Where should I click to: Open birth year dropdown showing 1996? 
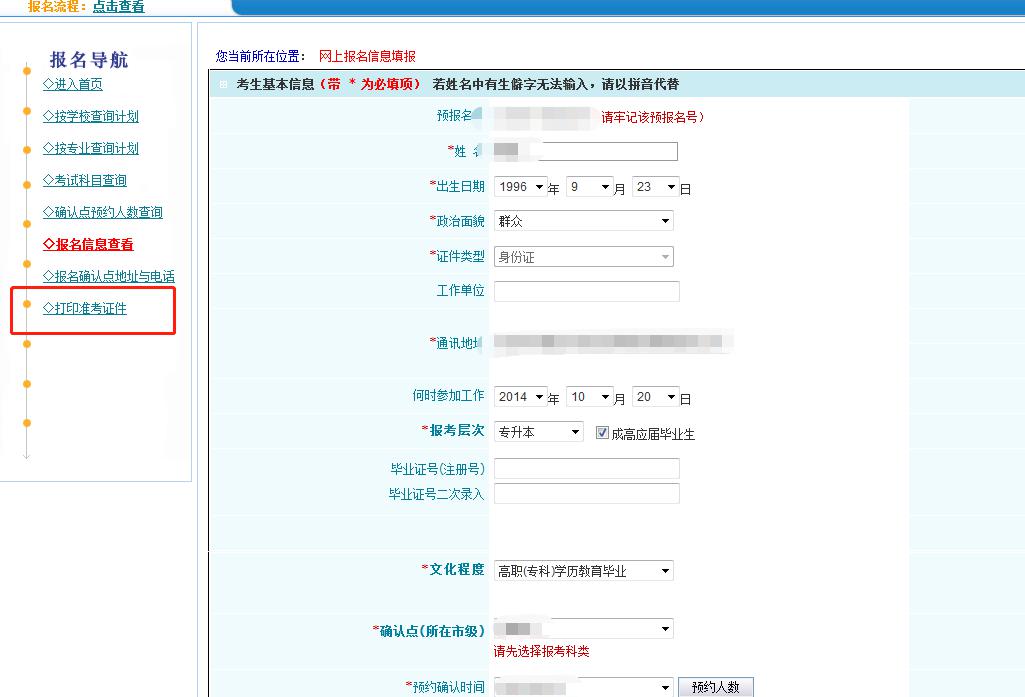[x=520, y=187]
